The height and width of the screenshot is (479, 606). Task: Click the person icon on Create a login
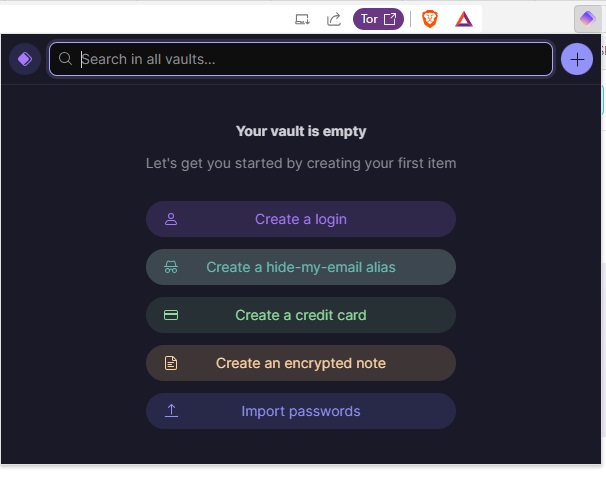click(171, 219)
